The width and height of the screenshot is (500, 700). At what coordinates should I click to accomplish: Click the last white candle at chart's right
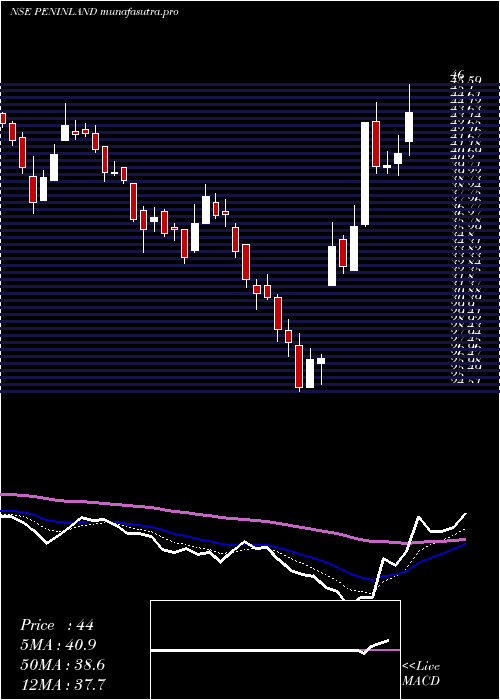(409, 127)
